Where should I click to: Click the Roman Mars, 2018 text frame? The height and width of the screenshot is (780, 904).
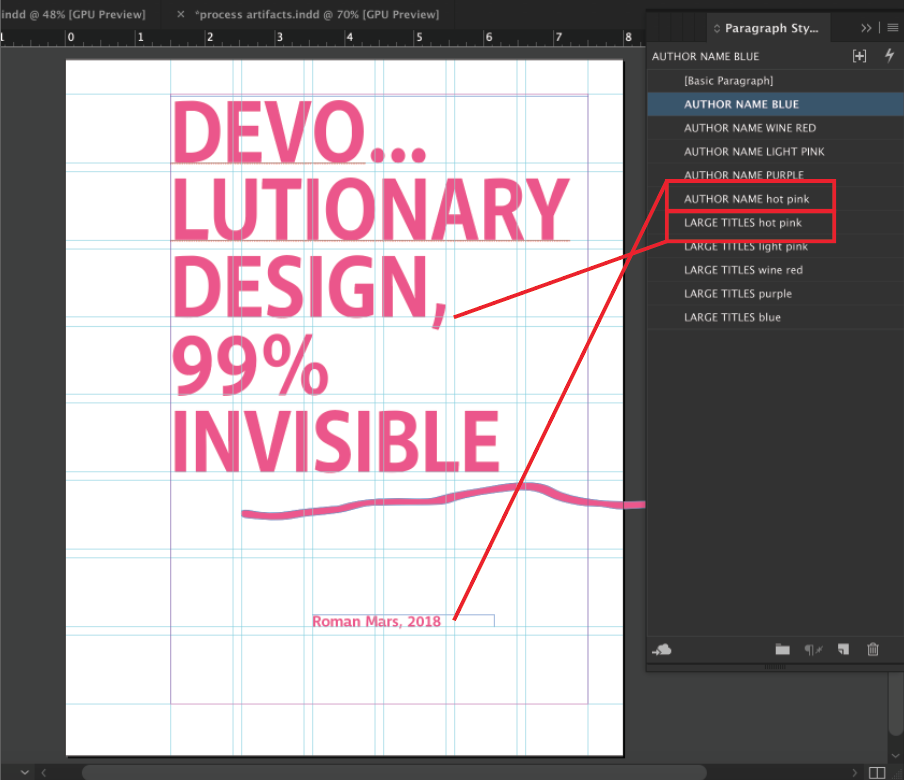[x=403, y=621]
